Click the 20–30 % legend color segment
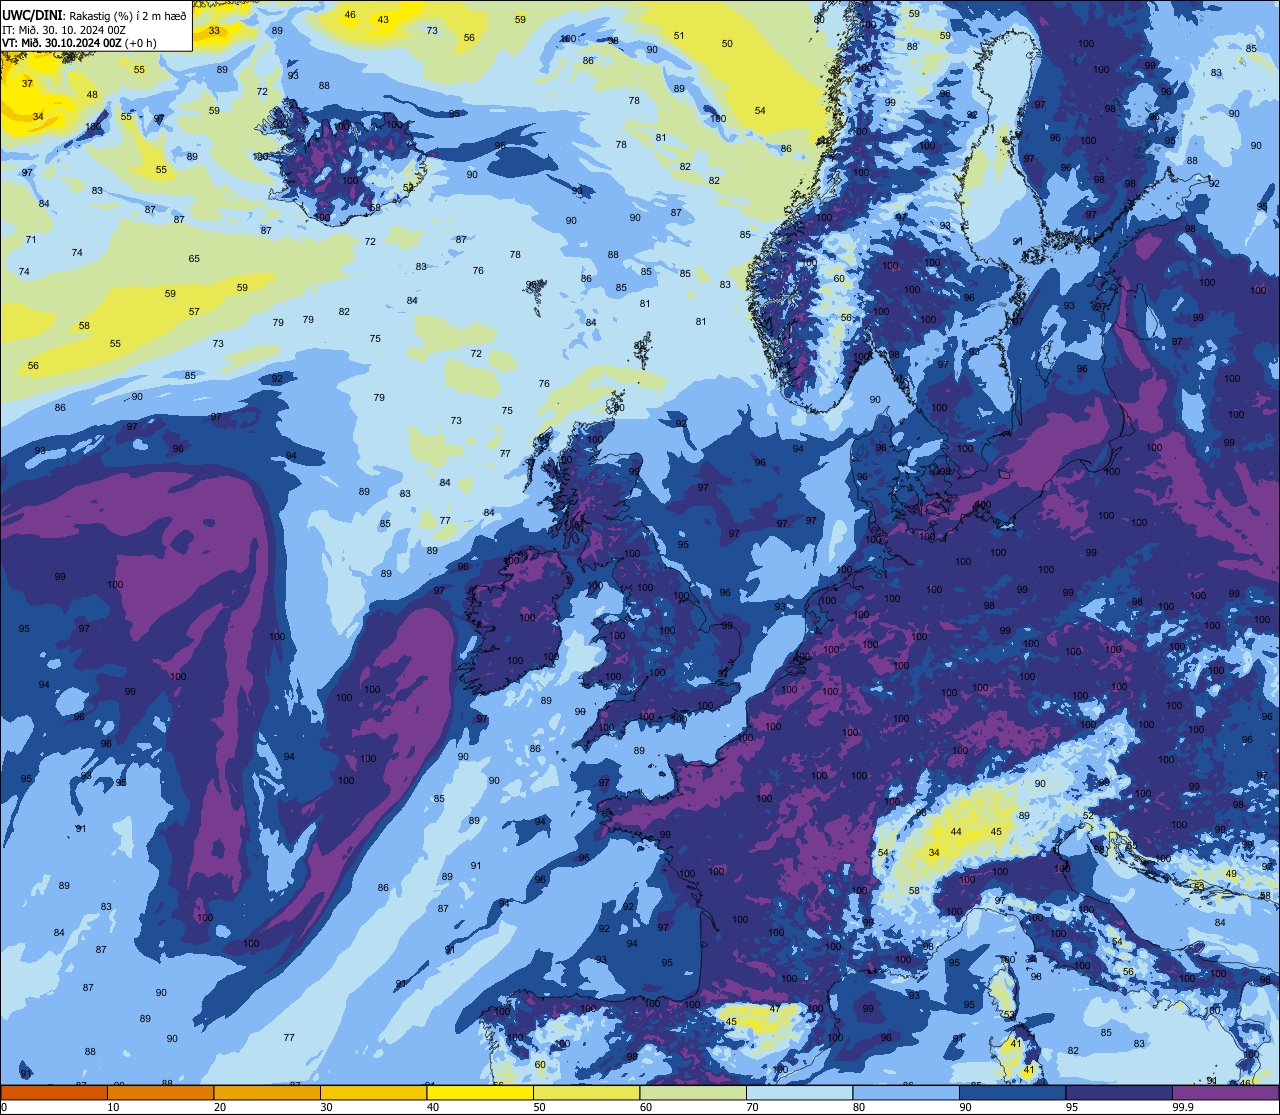This screenshot has width=1280, height=1115. pyautogui.click(x=267, y=1092)
